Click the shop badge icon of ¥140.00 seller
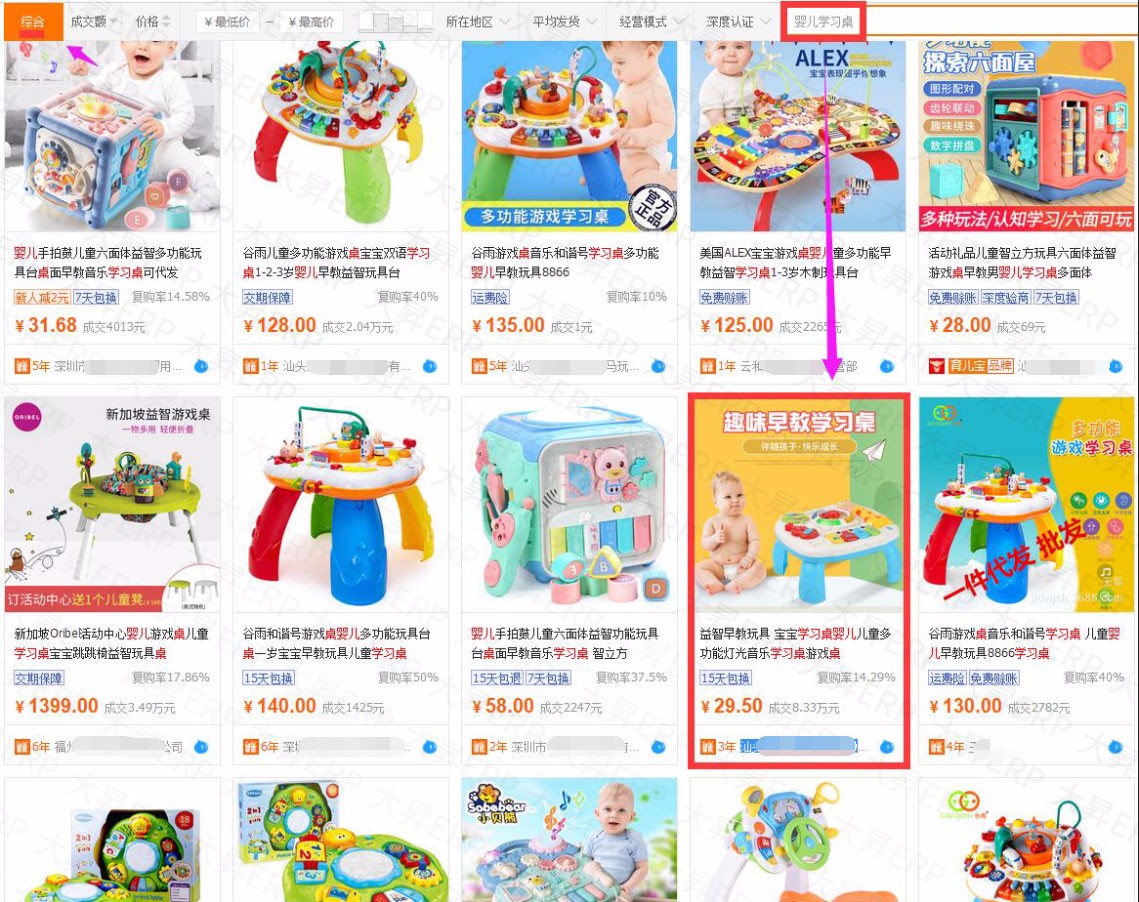 point(251,747)
